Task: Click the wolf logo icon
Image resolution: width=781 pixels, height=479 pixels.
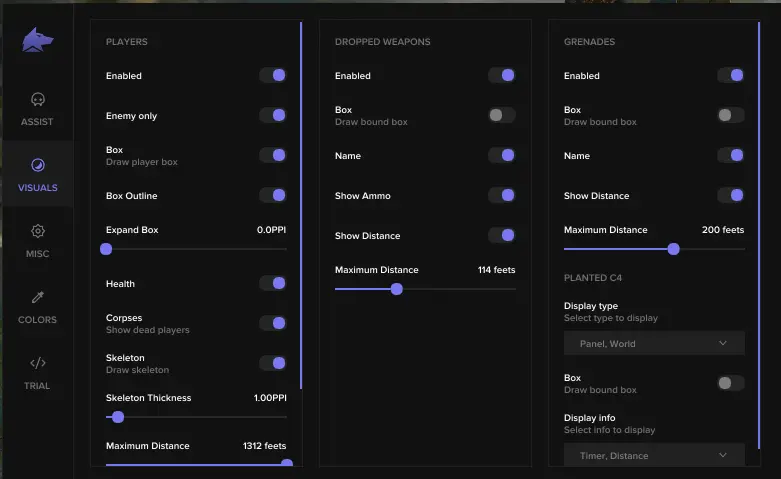Action: (37, 40)
